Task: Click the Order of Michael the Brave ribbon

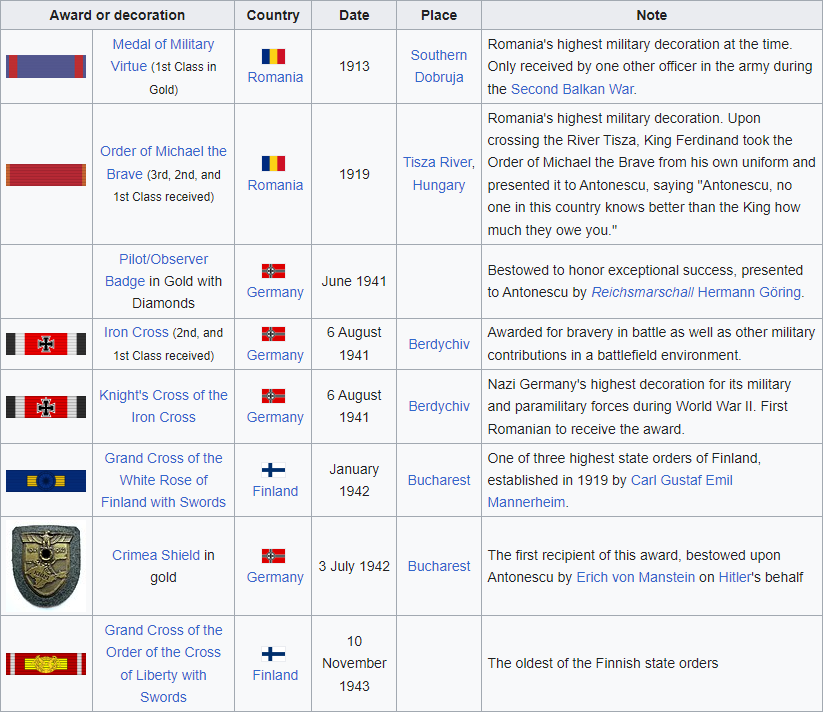Action: tap(46, 175)
